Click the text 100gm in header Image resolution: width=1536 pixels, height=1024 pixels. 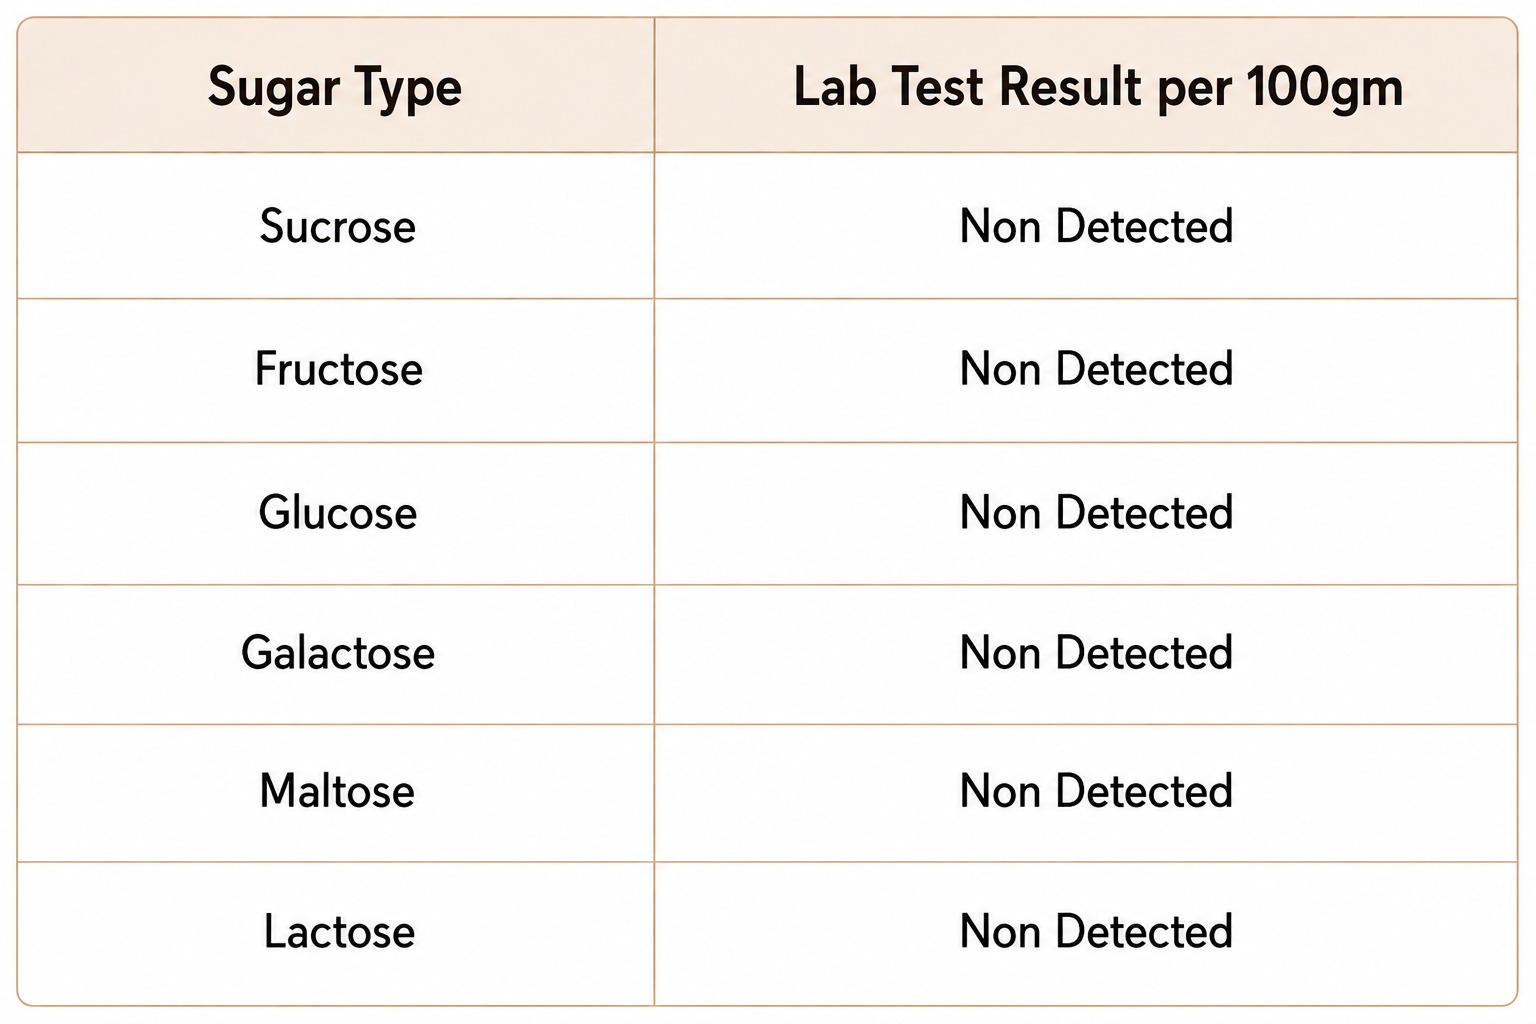pyautogui.click(x=1325, y=88)
